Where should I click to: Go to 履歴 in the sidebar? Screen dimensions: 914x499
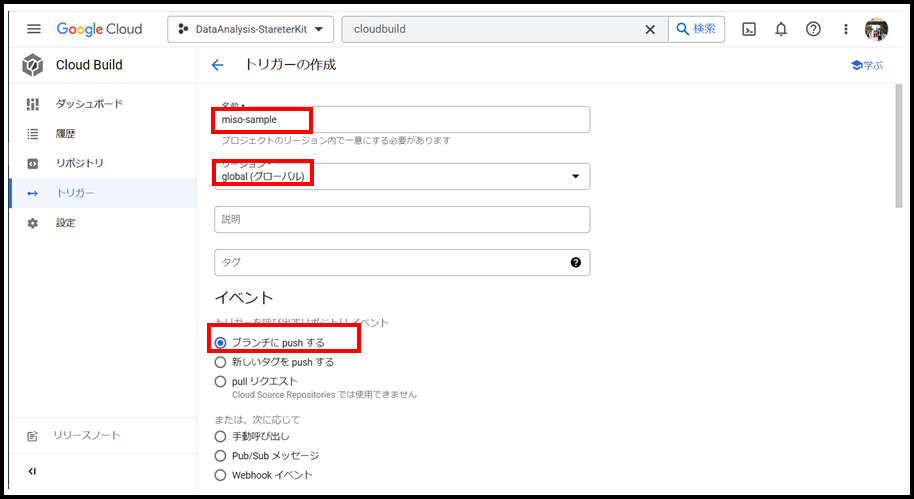click(65, 133)
